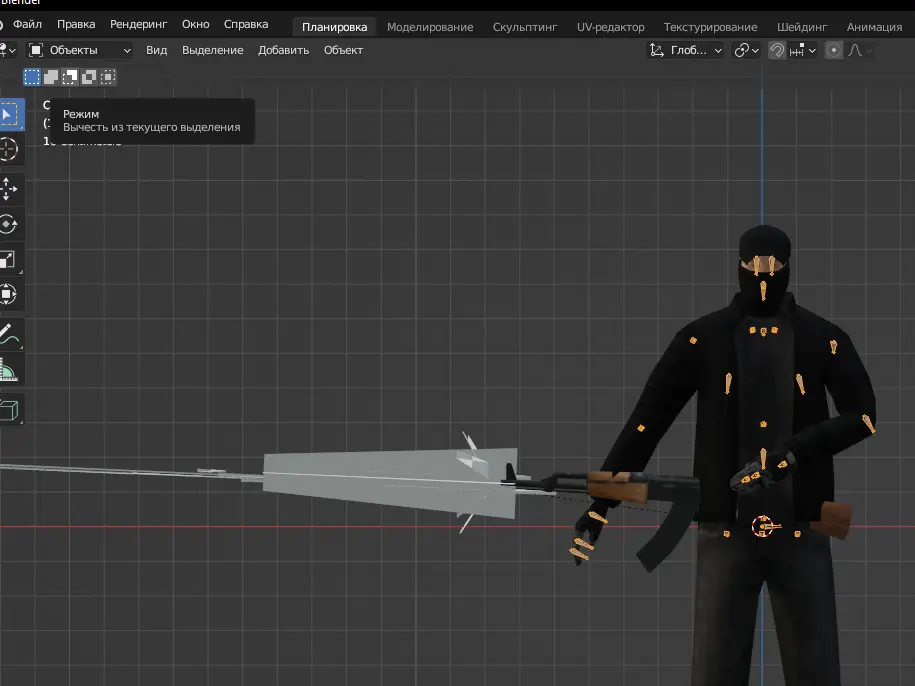Activate the Select Box tool

[x=9, y=114]
